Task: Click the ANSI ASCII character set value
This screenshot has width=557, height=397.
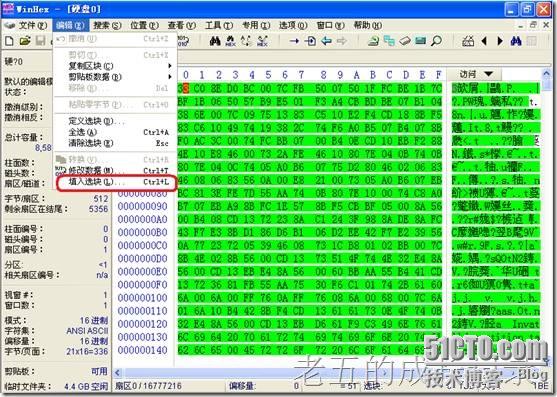Action: (x=87, y=331)
